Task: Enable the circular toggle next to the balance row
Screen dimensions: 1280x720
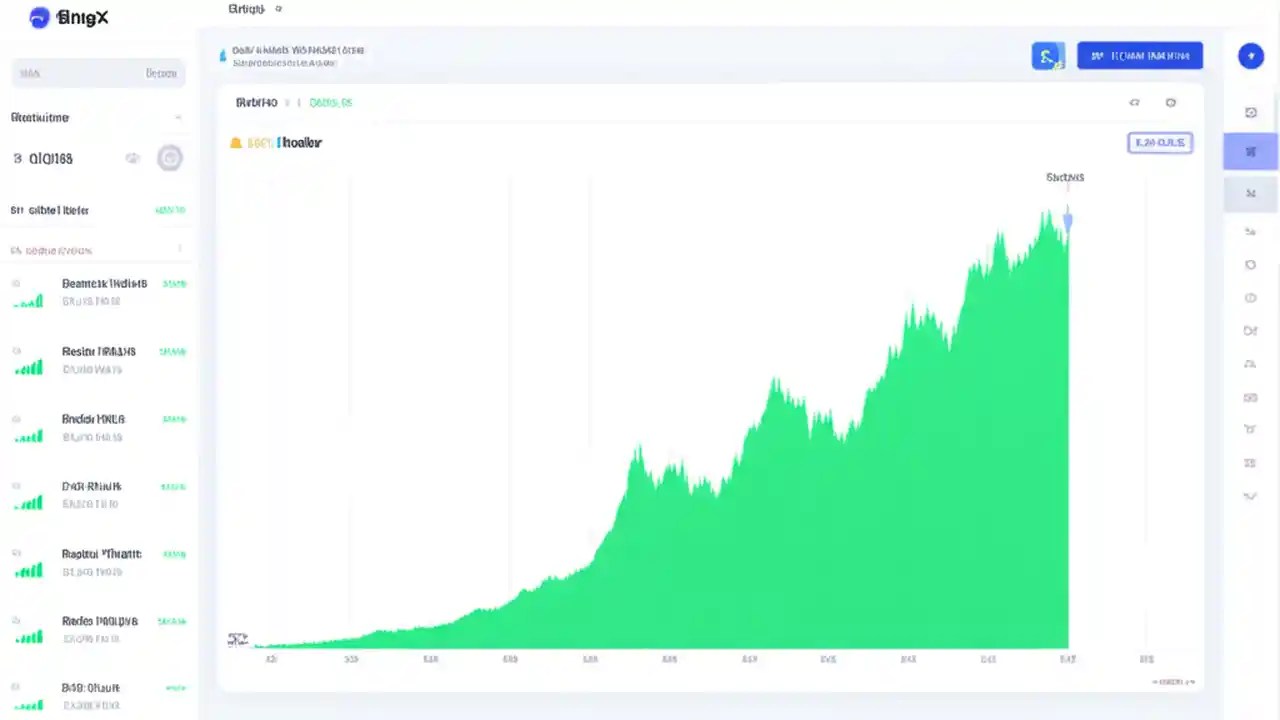Action: tap(169, 158)
